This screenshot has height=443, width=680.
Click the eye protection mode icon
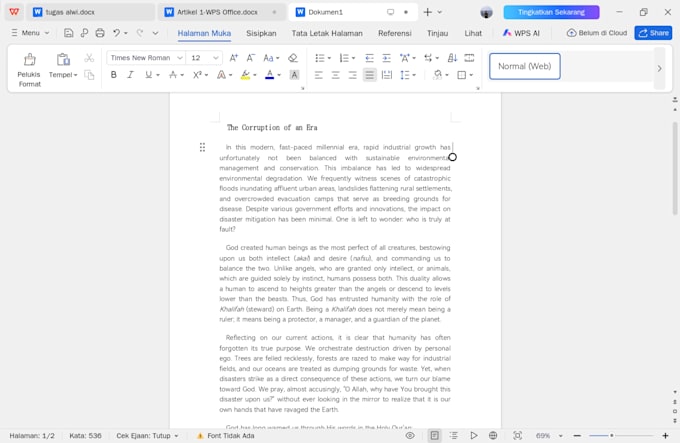point(410,436)
